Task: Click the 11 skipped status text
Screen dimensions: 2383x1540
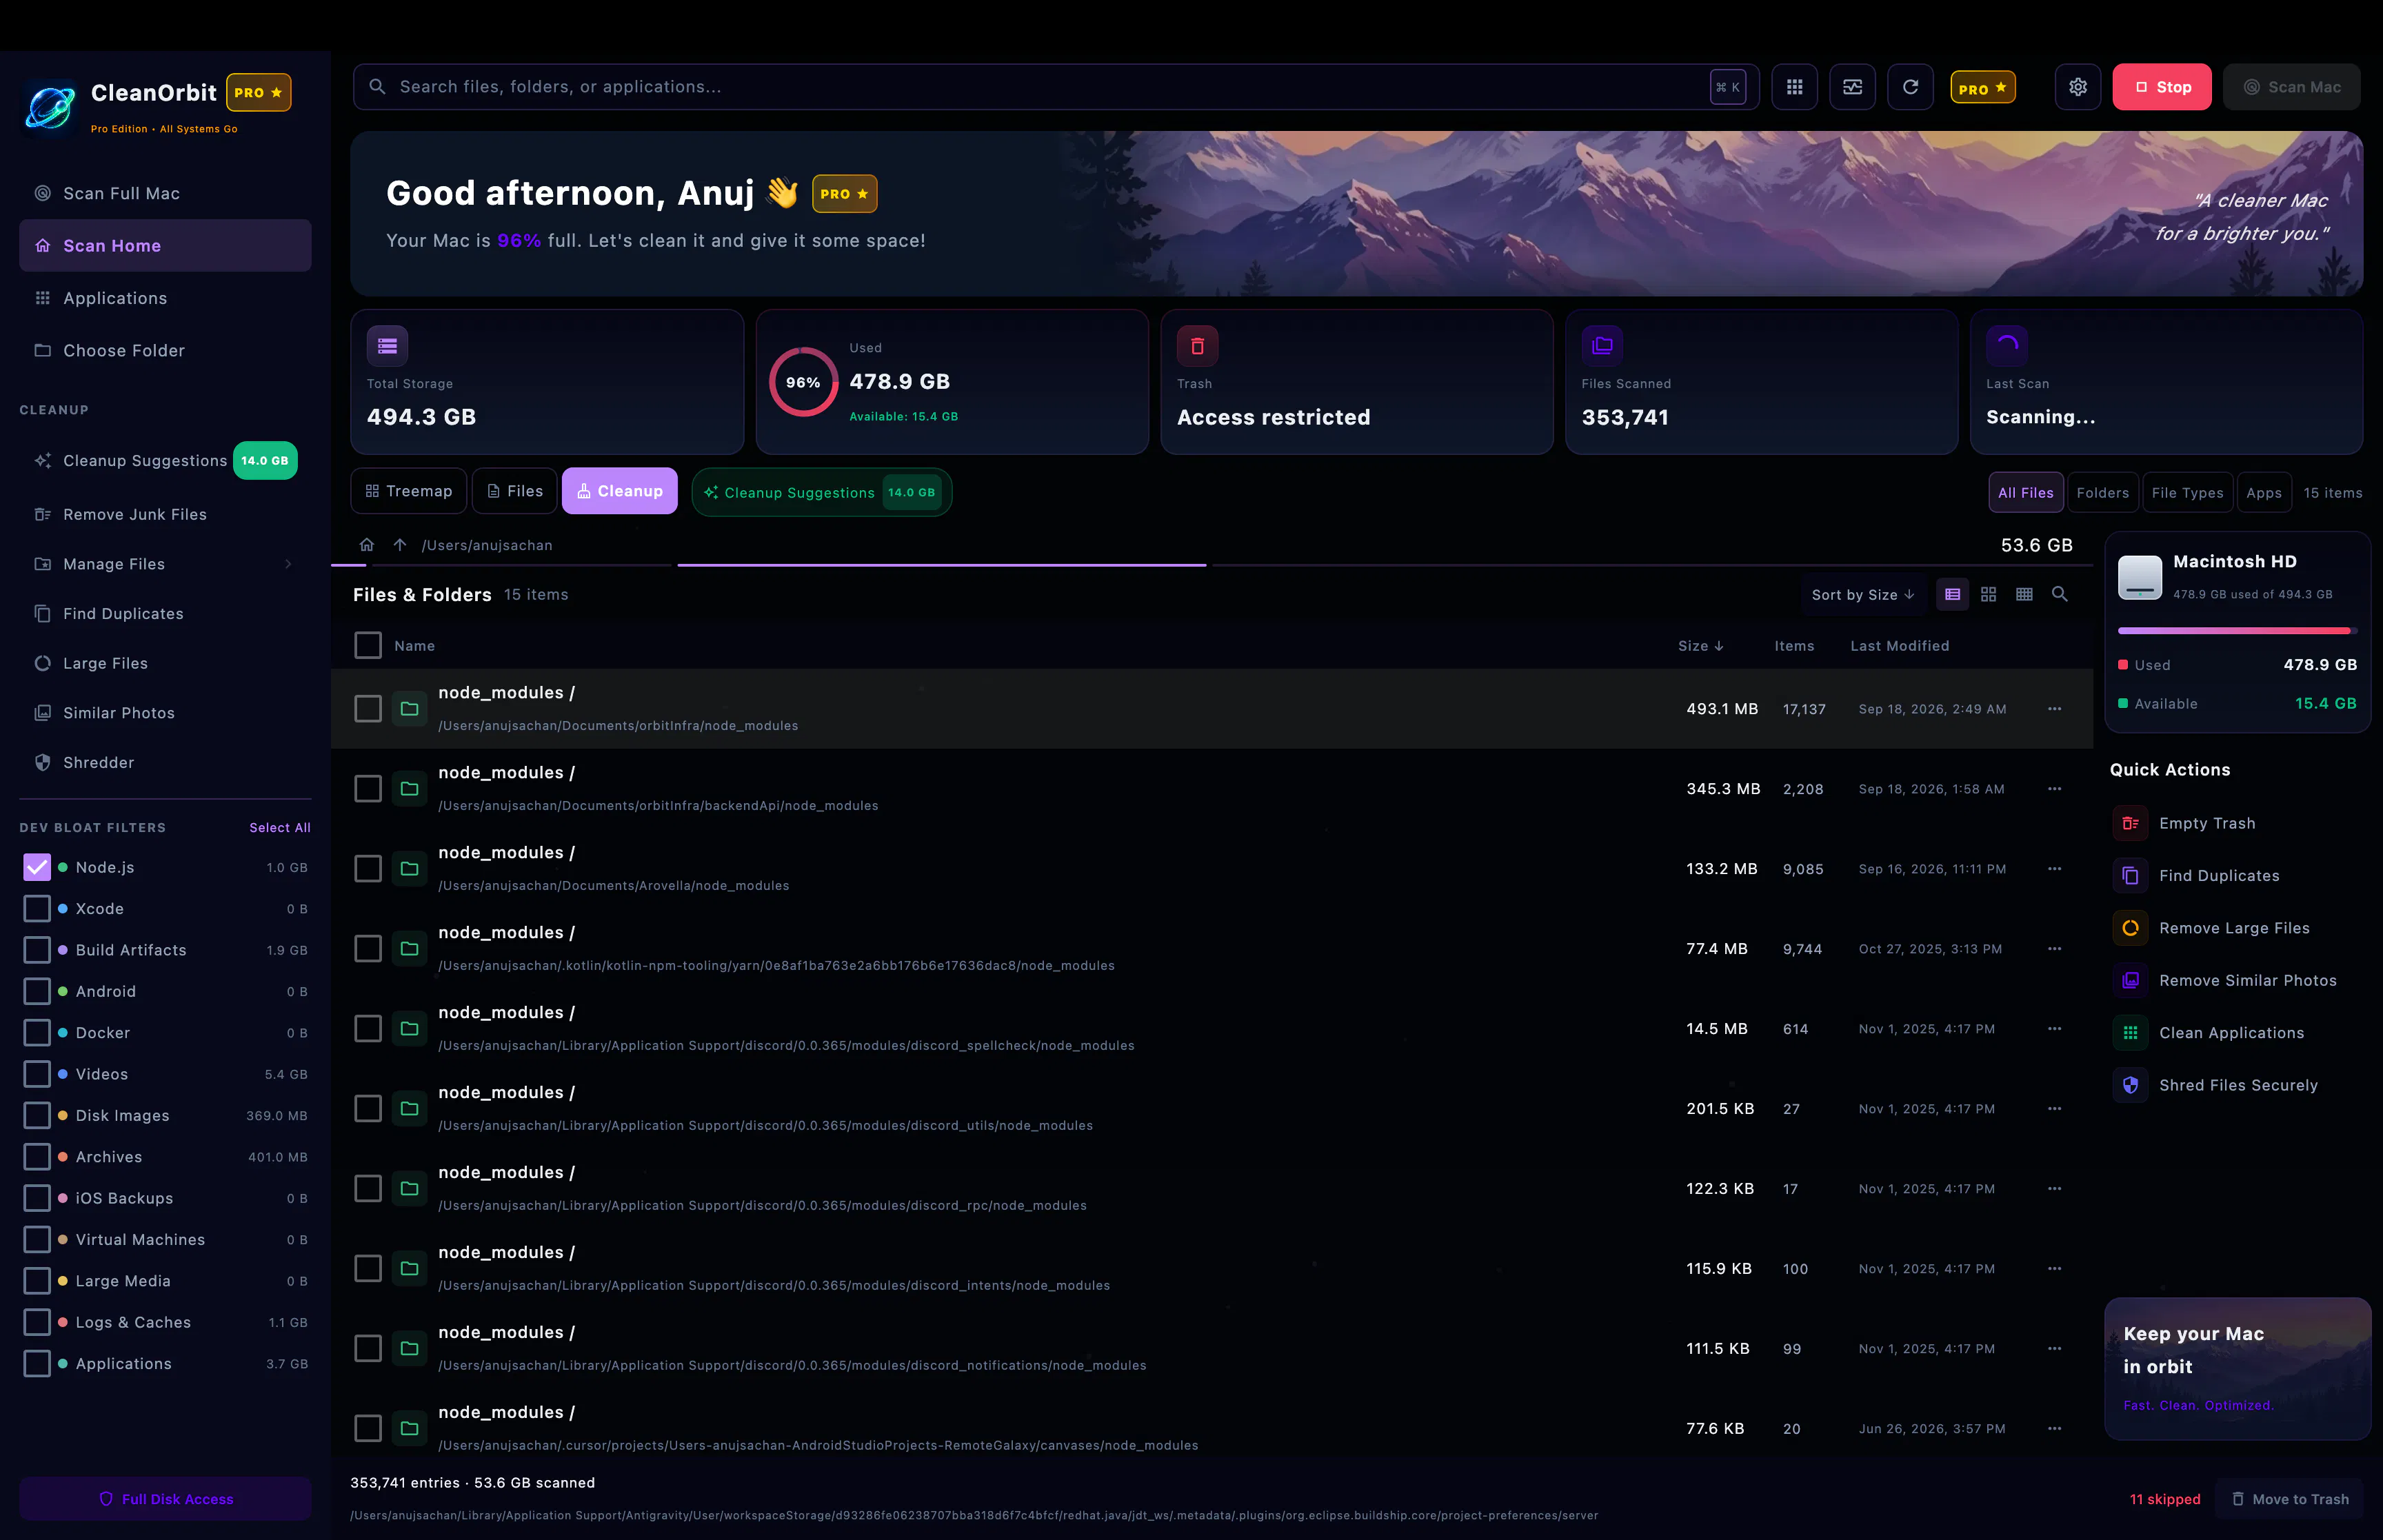Action: (2164, 1499)
